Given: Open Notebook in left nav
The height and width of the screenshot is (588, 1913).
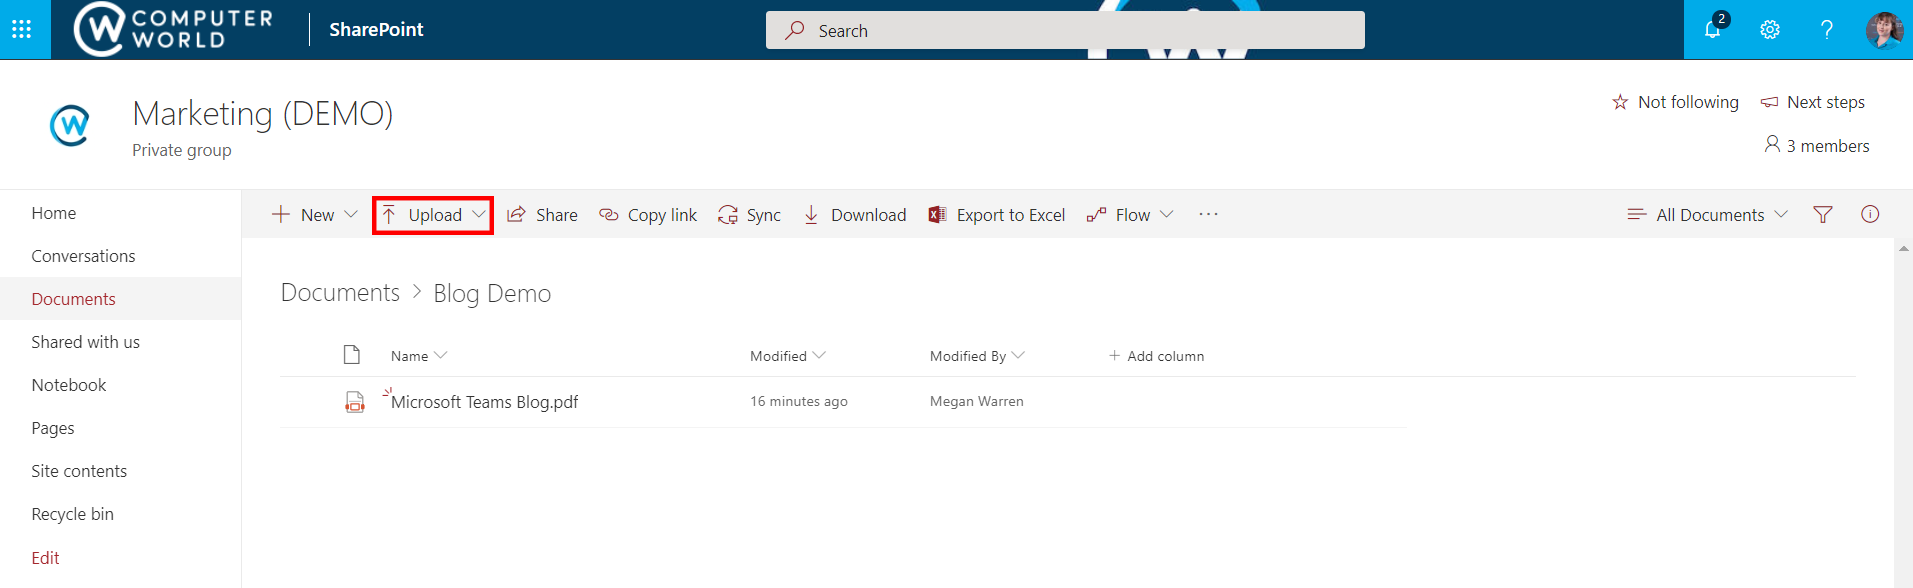Looking at the screenshot, I should point(68,385).
